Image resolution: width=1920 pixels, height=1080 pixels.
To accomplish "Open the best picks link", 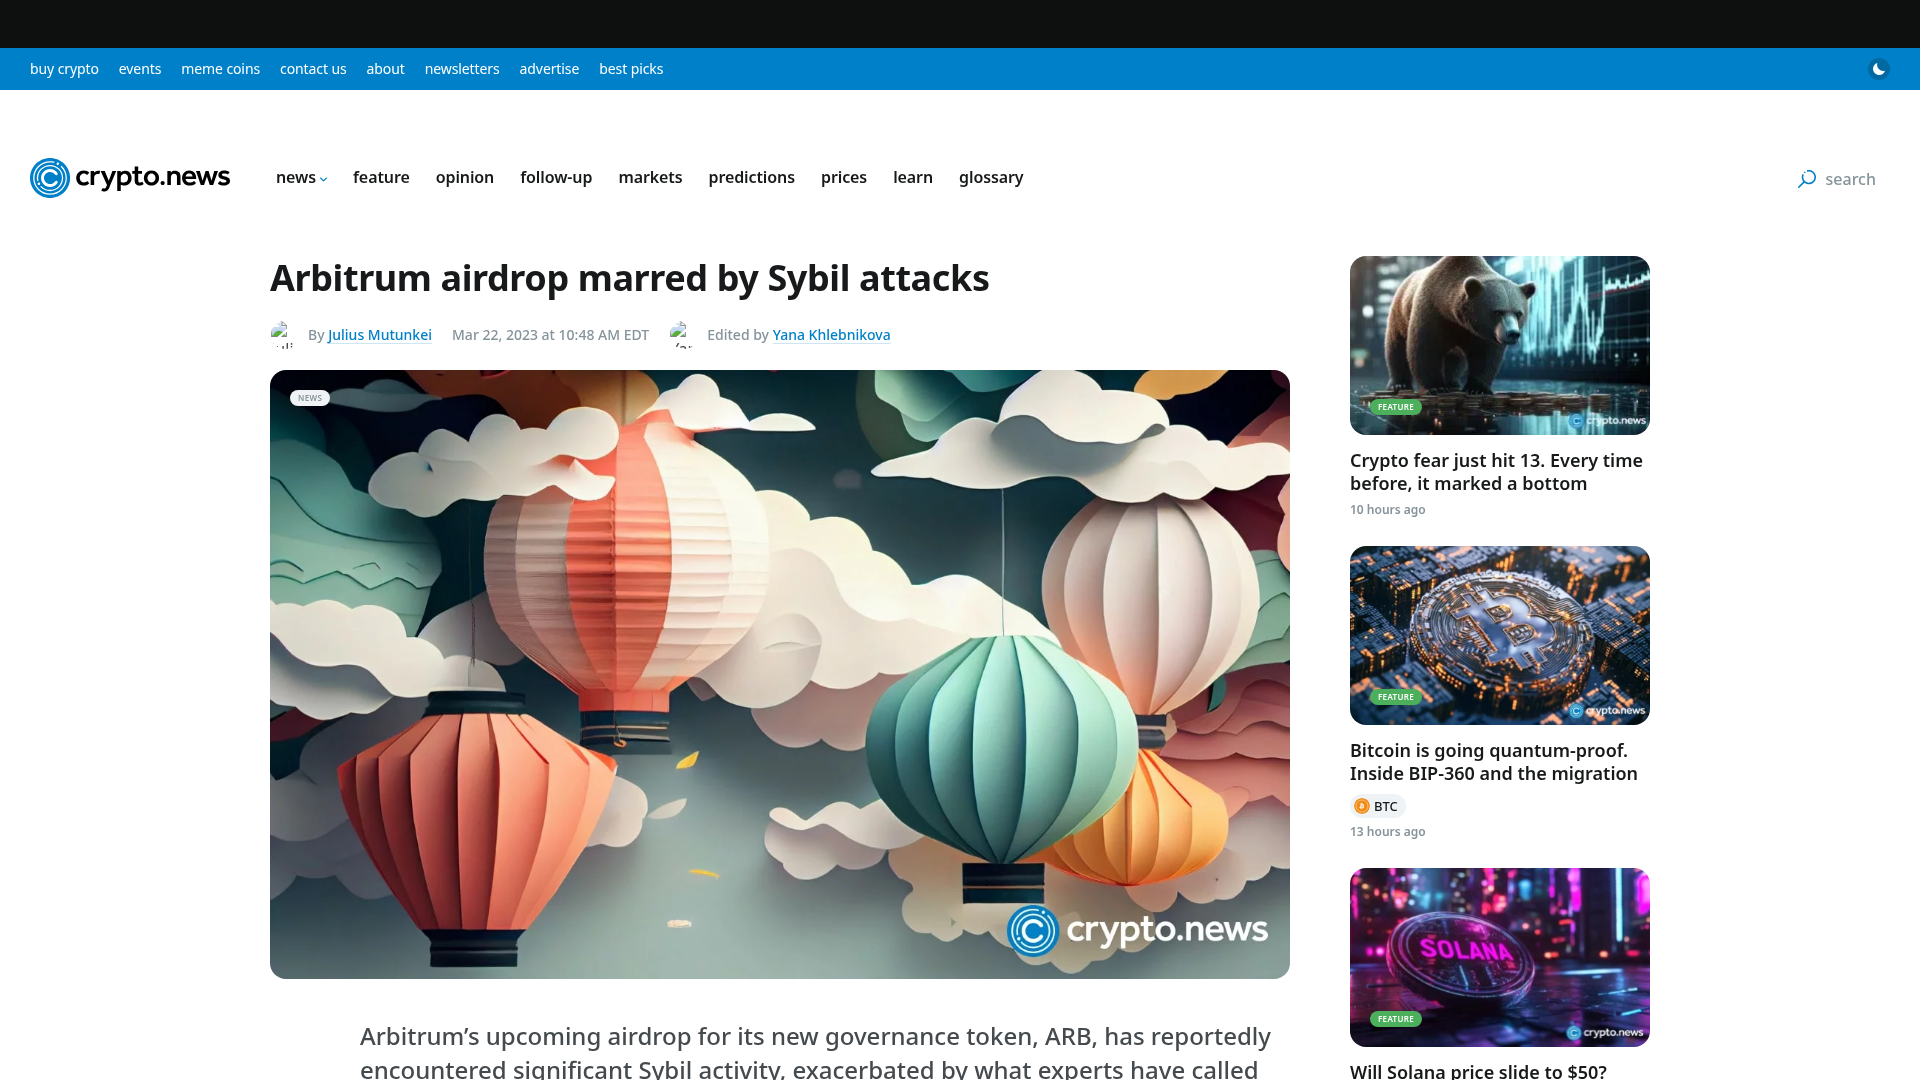I will [631, 69].
